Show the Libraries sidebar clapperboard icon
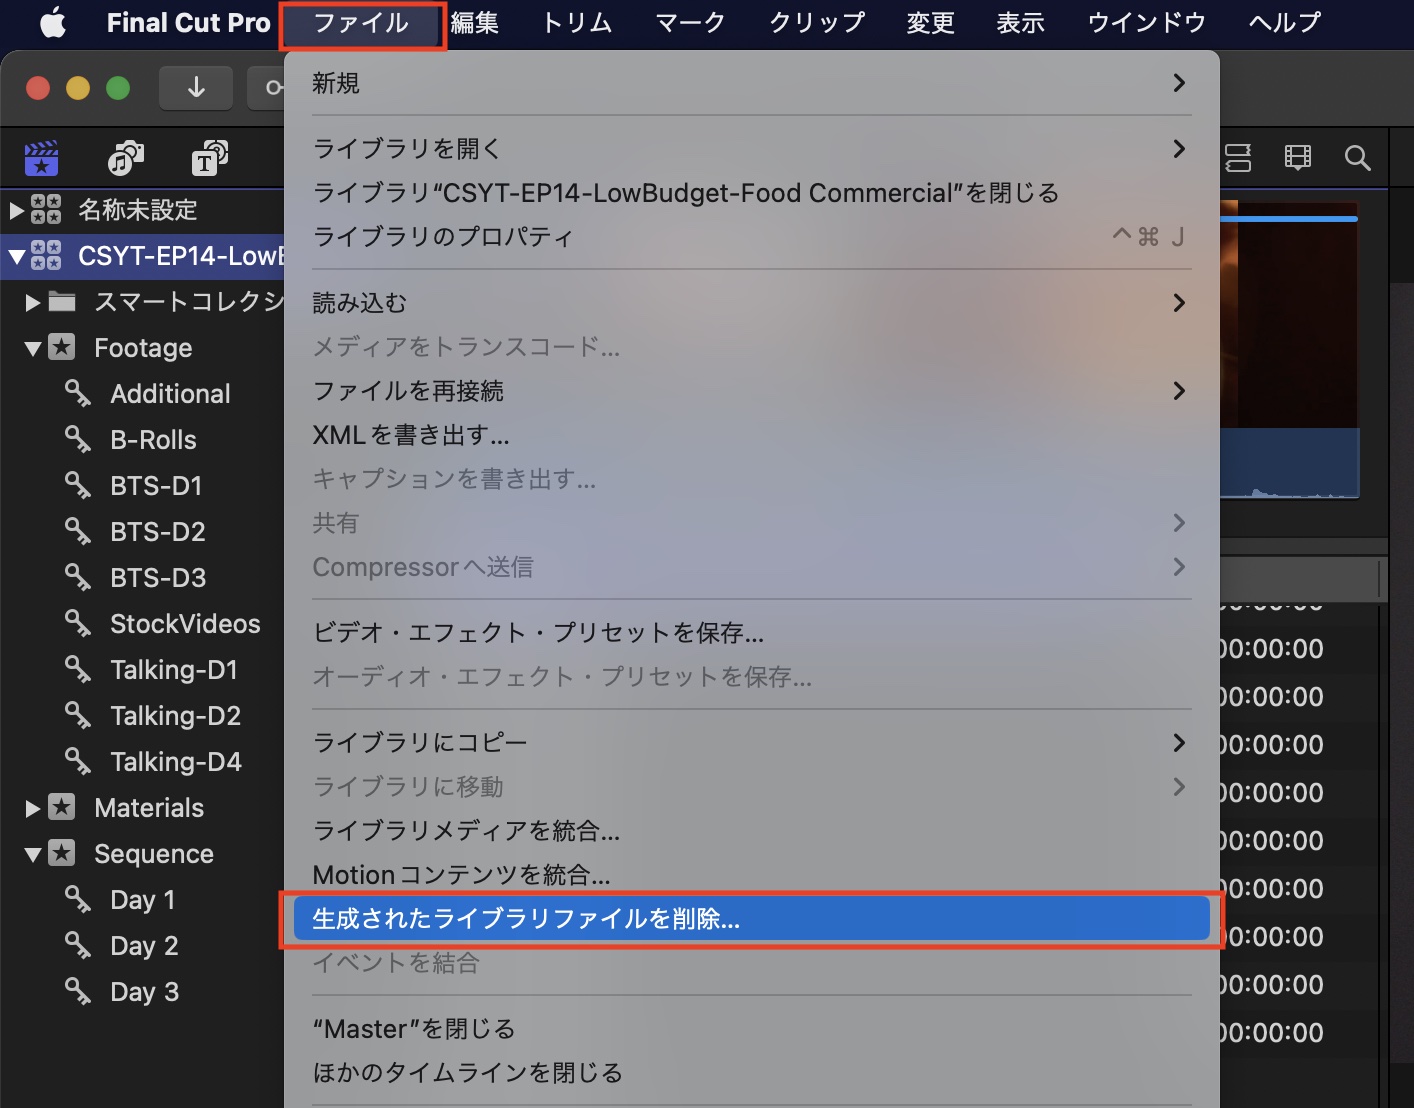The height and width of the screenshot is (1108, 1414). pos(41,158)
